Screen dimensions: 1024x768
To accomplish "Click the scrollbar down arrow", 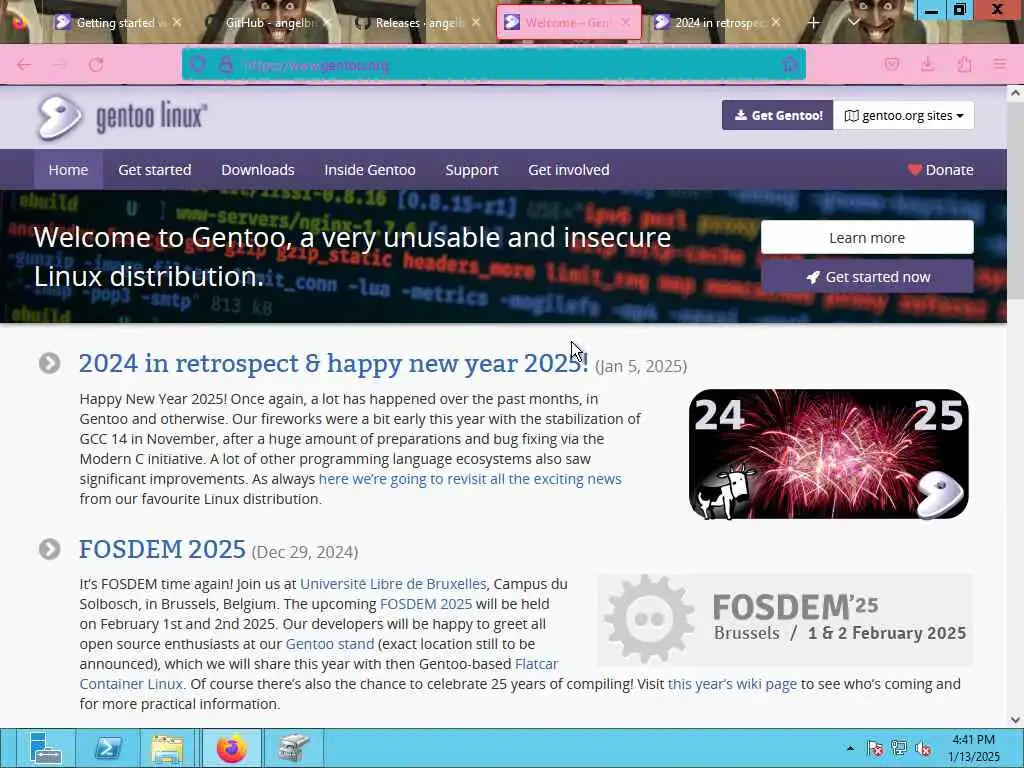I will [1016, 720].
